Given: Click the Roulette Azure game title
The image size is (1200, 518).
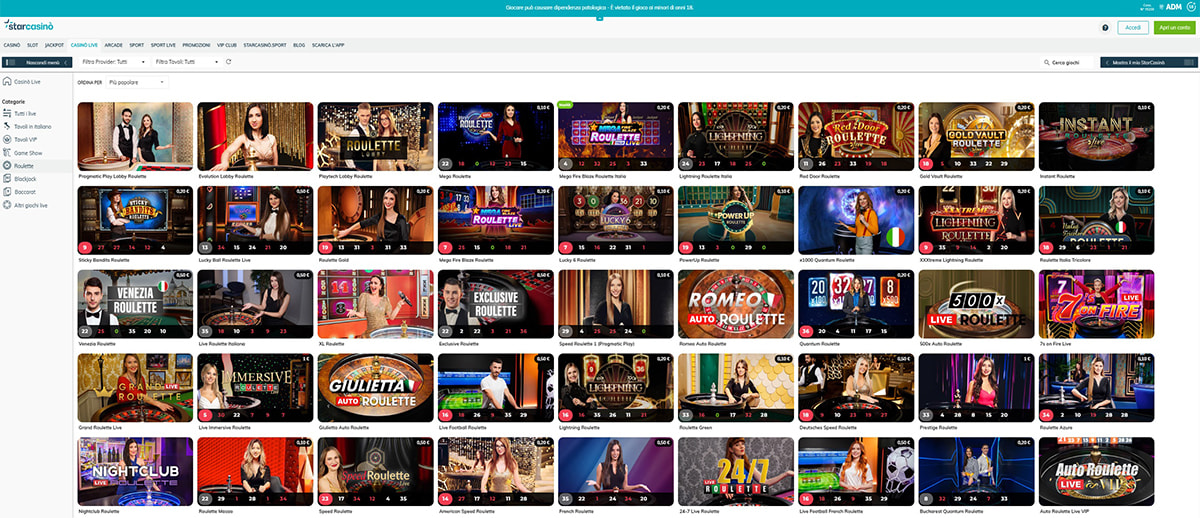Looking at the screenshot, I should [1054, 427].
